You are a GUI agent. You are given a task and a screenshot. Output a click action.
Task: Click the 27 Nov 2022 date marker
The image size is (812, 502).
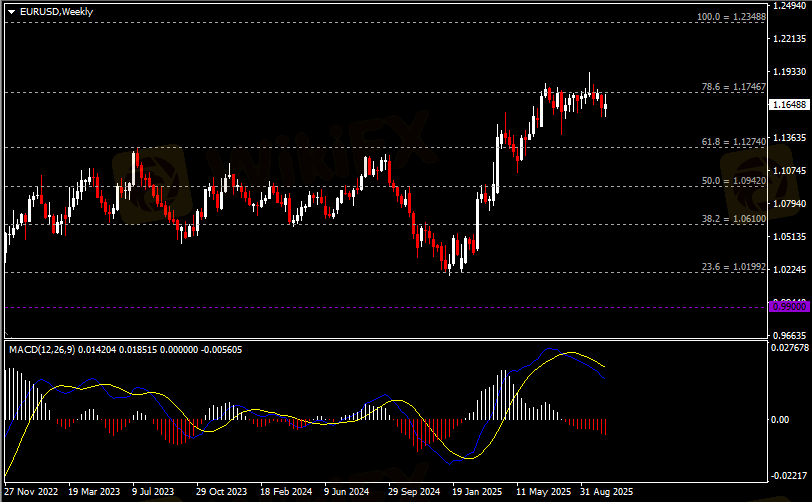coord(31,492)
